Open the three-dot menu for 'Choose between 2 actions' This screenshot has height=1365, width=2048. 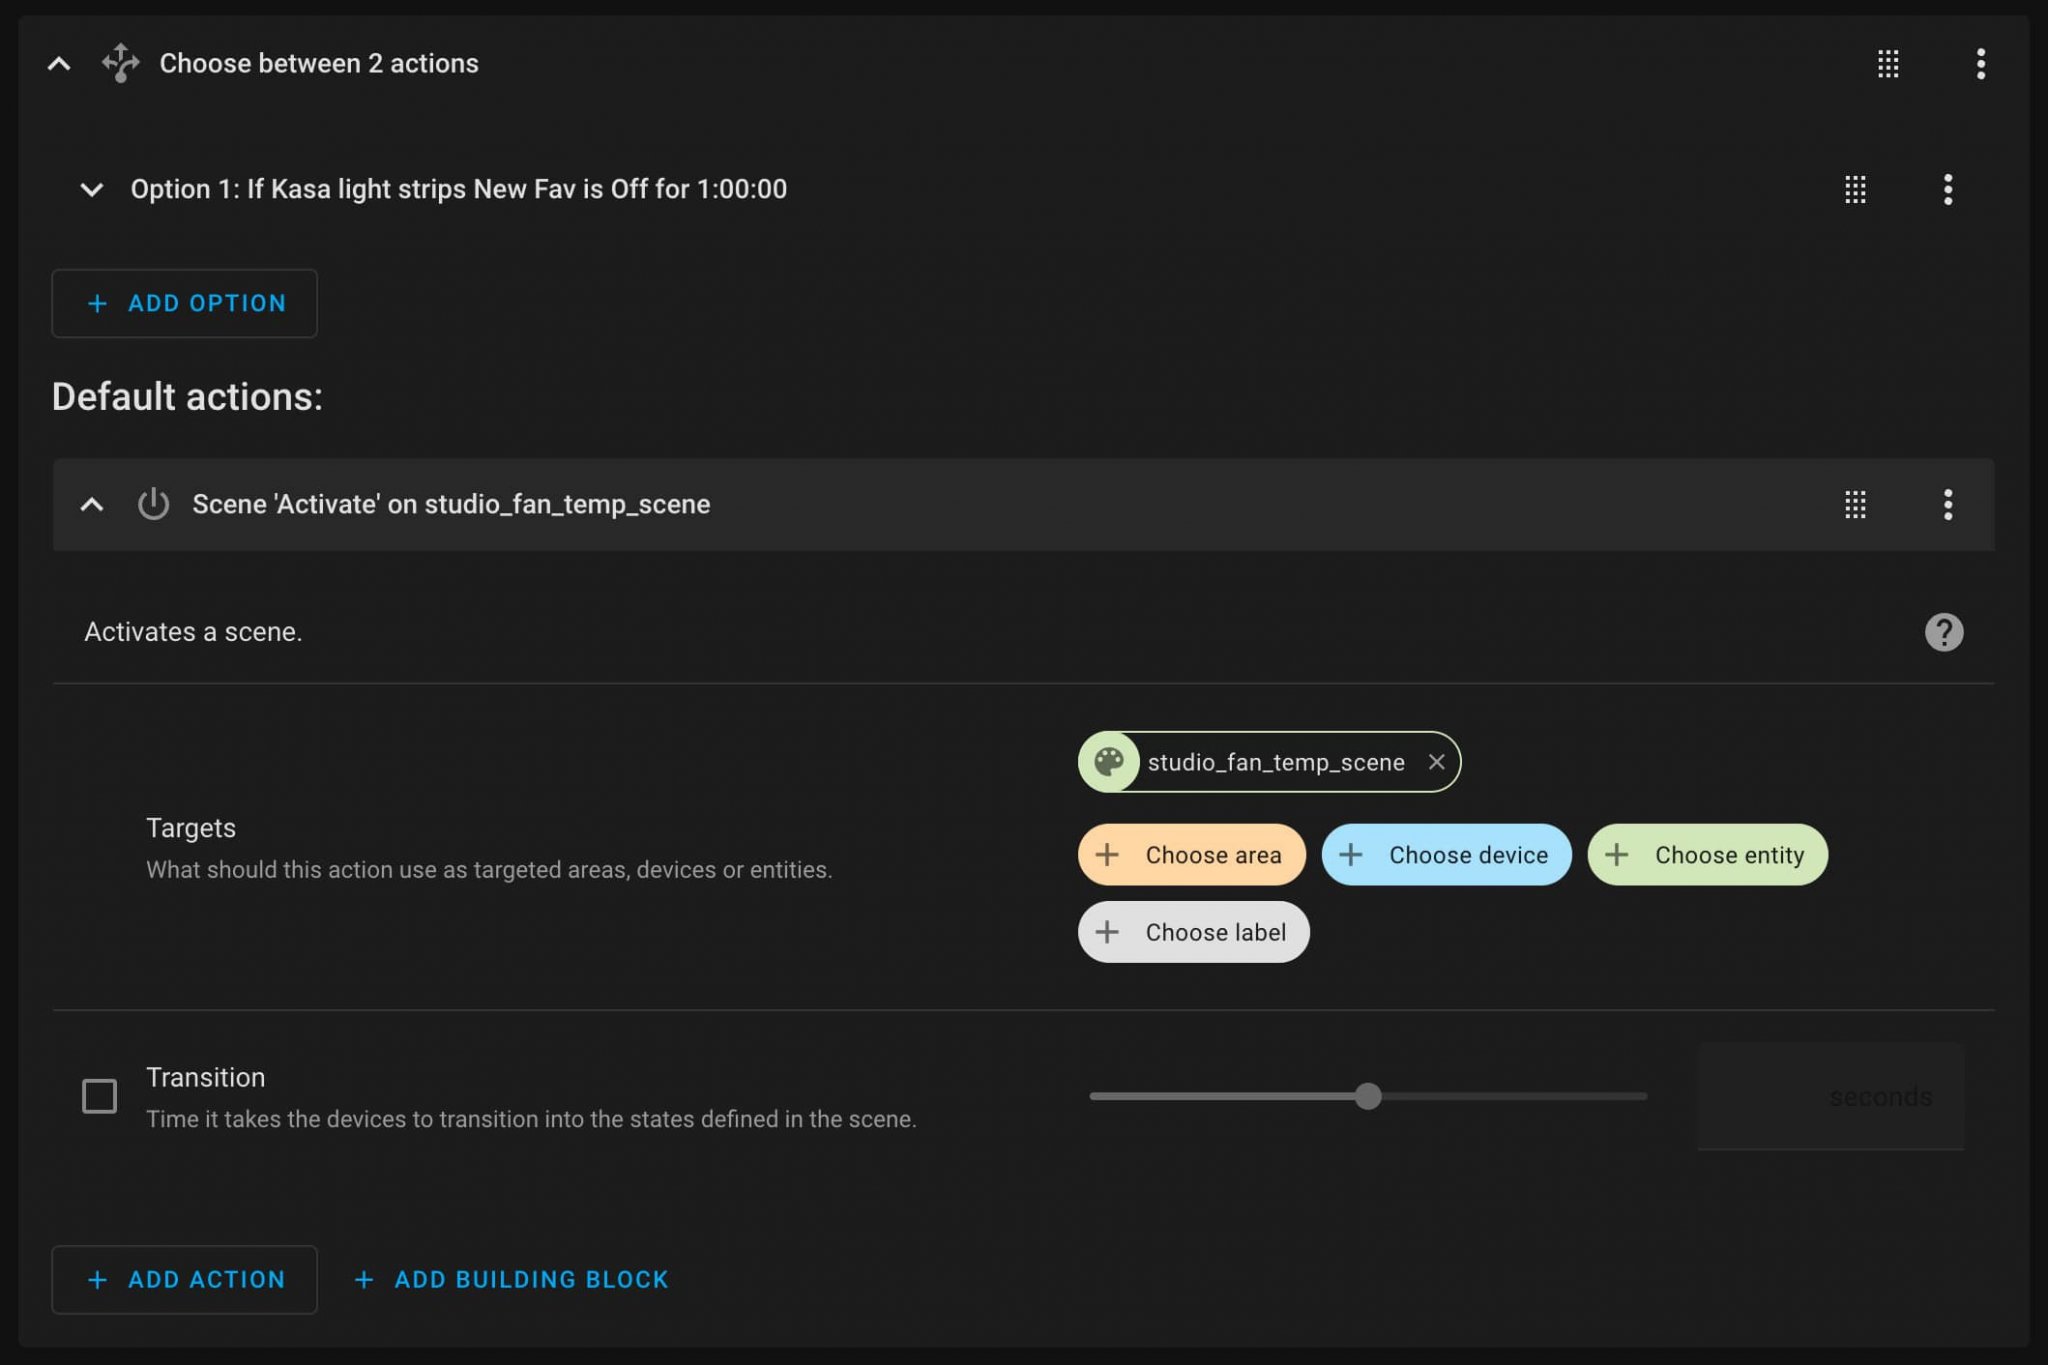pos(1979,62)
